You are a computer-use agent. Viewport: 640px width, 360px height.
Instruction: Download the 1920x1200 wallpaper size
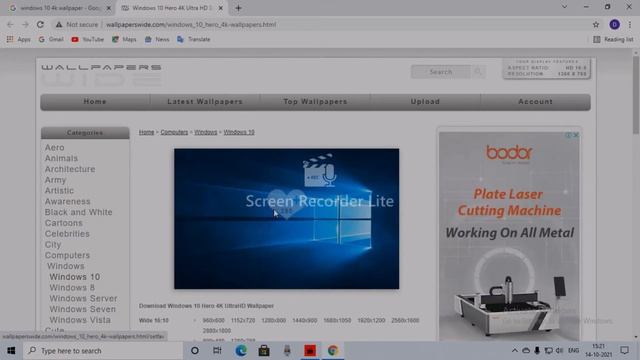click(371, 320)
